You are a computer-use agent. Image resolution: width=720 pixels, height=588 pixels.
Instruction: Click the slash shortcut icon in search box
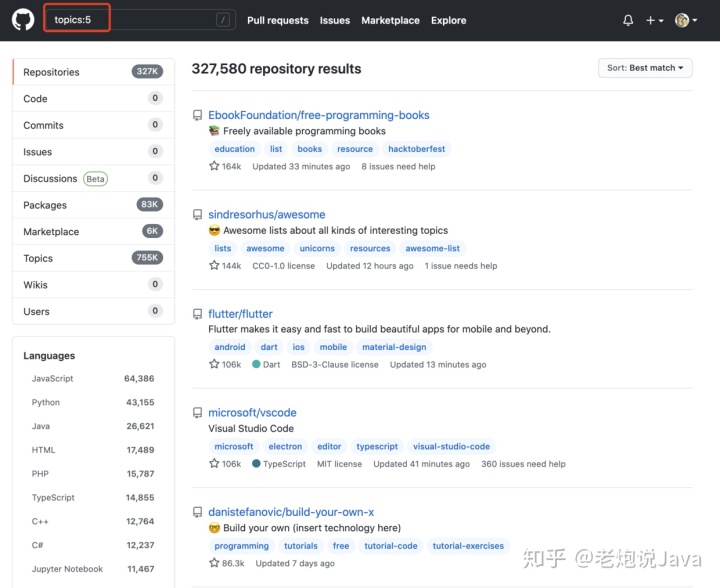click(223, 20)
